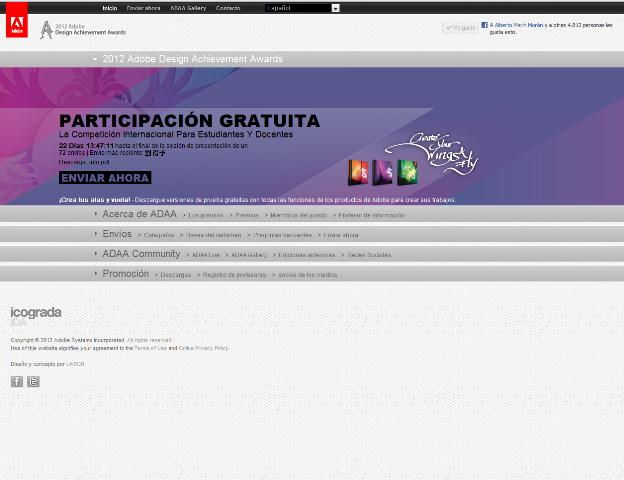Image resolution: width=624 pixels, height=480 pixels.
Task: Click the '¡Crea tus alas y vuela!' text
Action: click(x=94, y=200)
